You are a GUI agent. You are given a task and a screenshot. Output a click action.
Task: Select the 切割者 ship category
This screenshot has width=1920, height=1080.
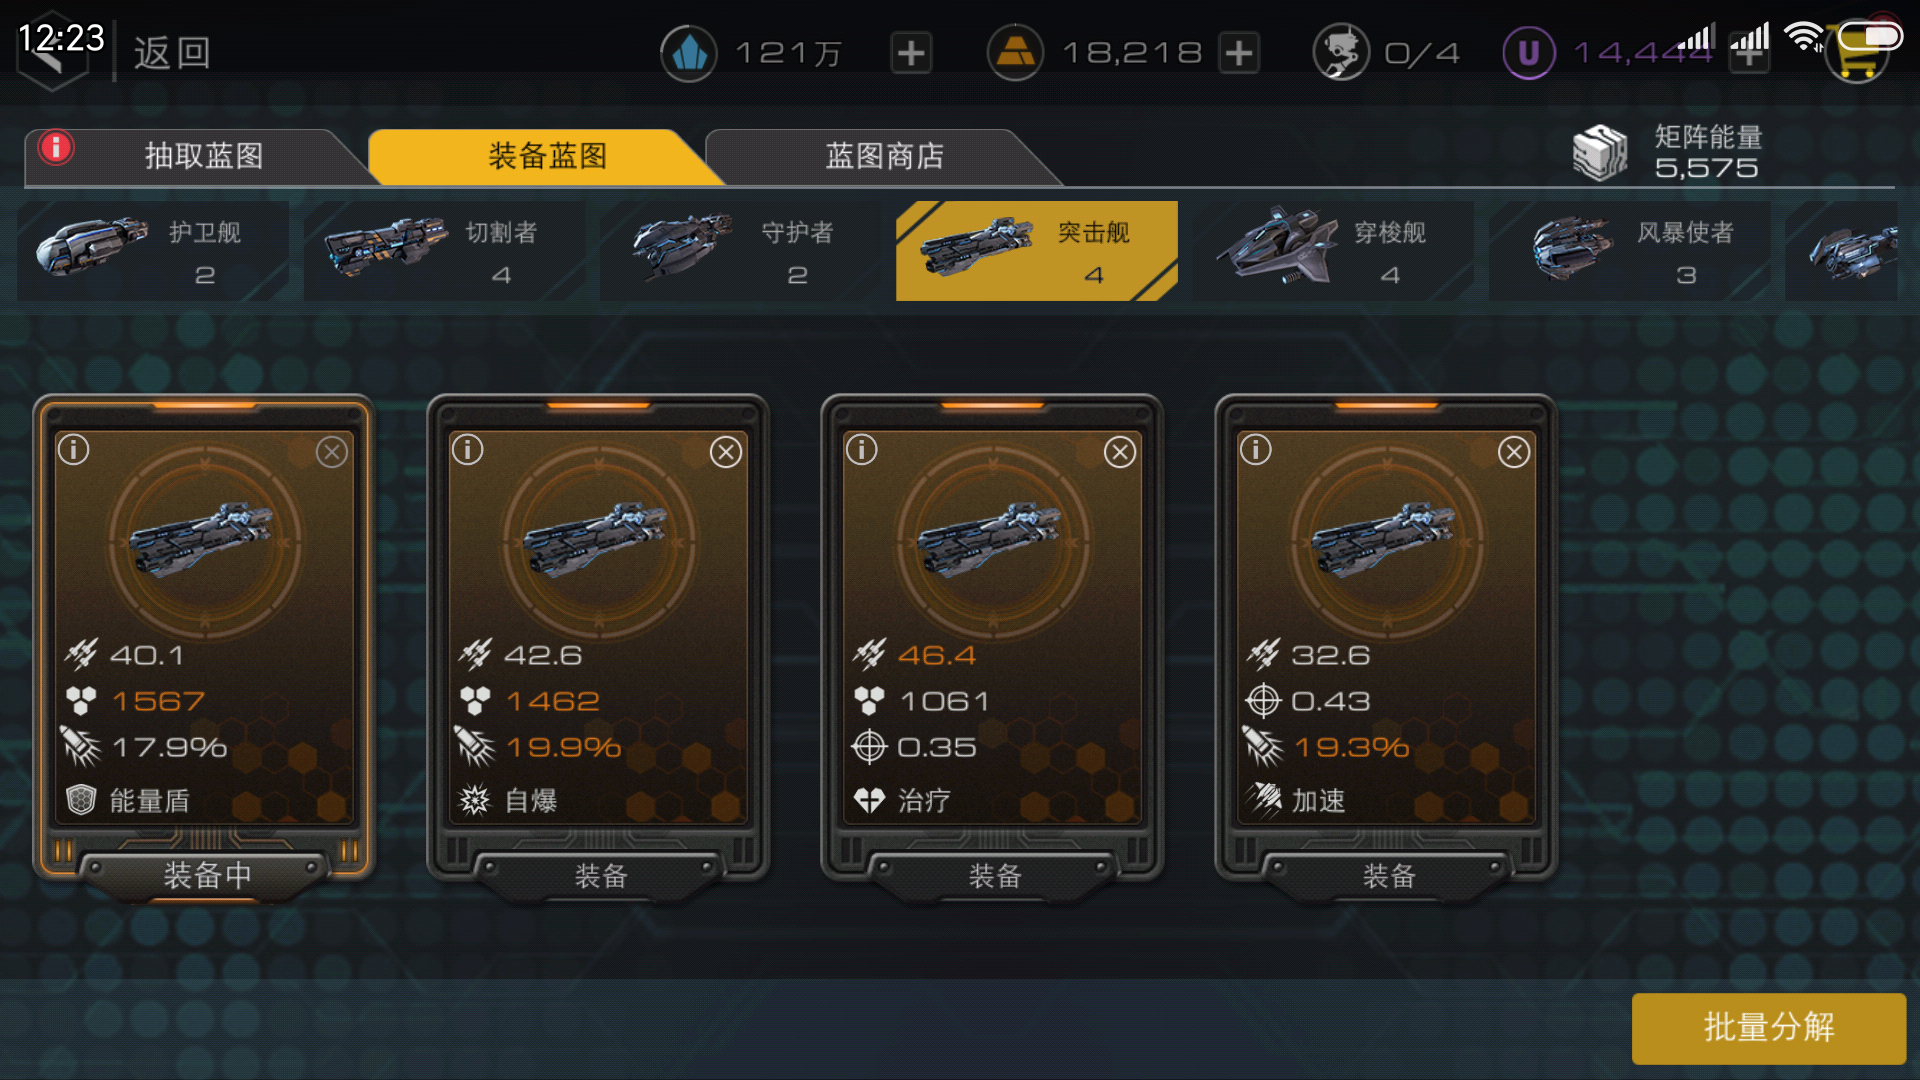tap(445, 251)
